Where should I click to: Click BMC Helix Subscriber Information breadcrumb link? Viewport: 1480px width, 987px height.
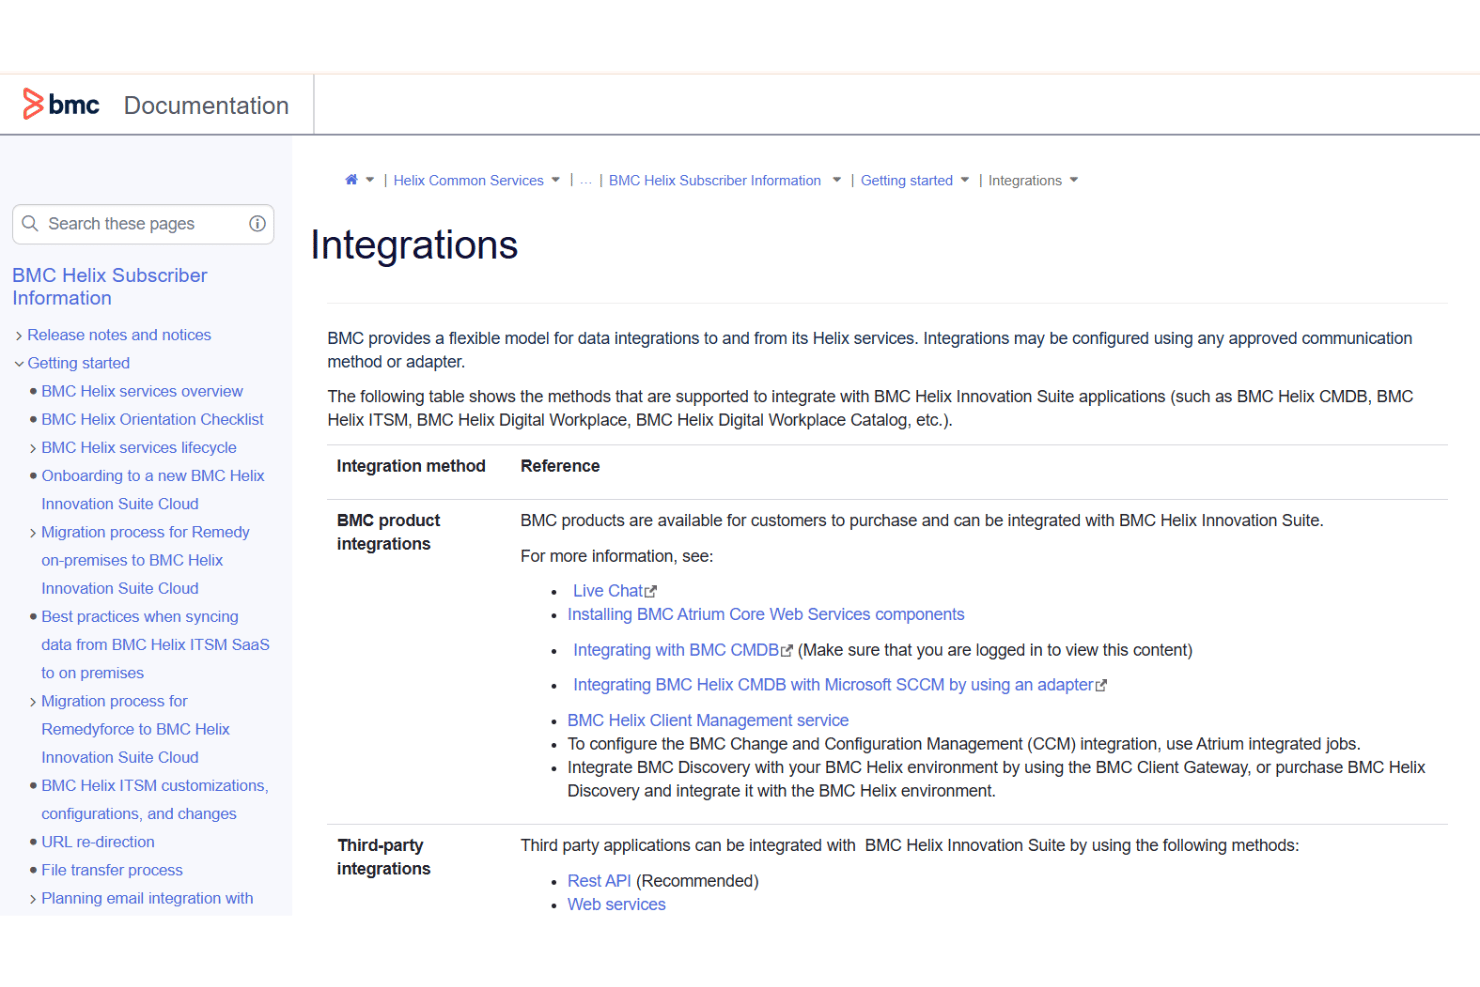(715, 180)
